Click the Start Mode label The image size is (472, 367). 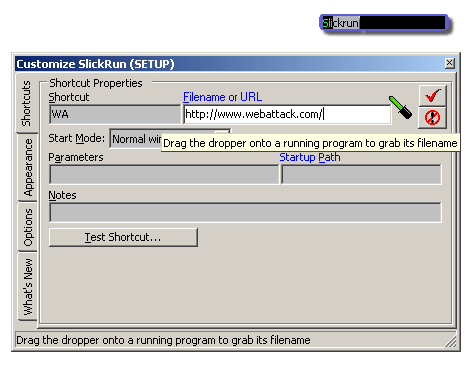pyautogui.click(x=77, y=138)
